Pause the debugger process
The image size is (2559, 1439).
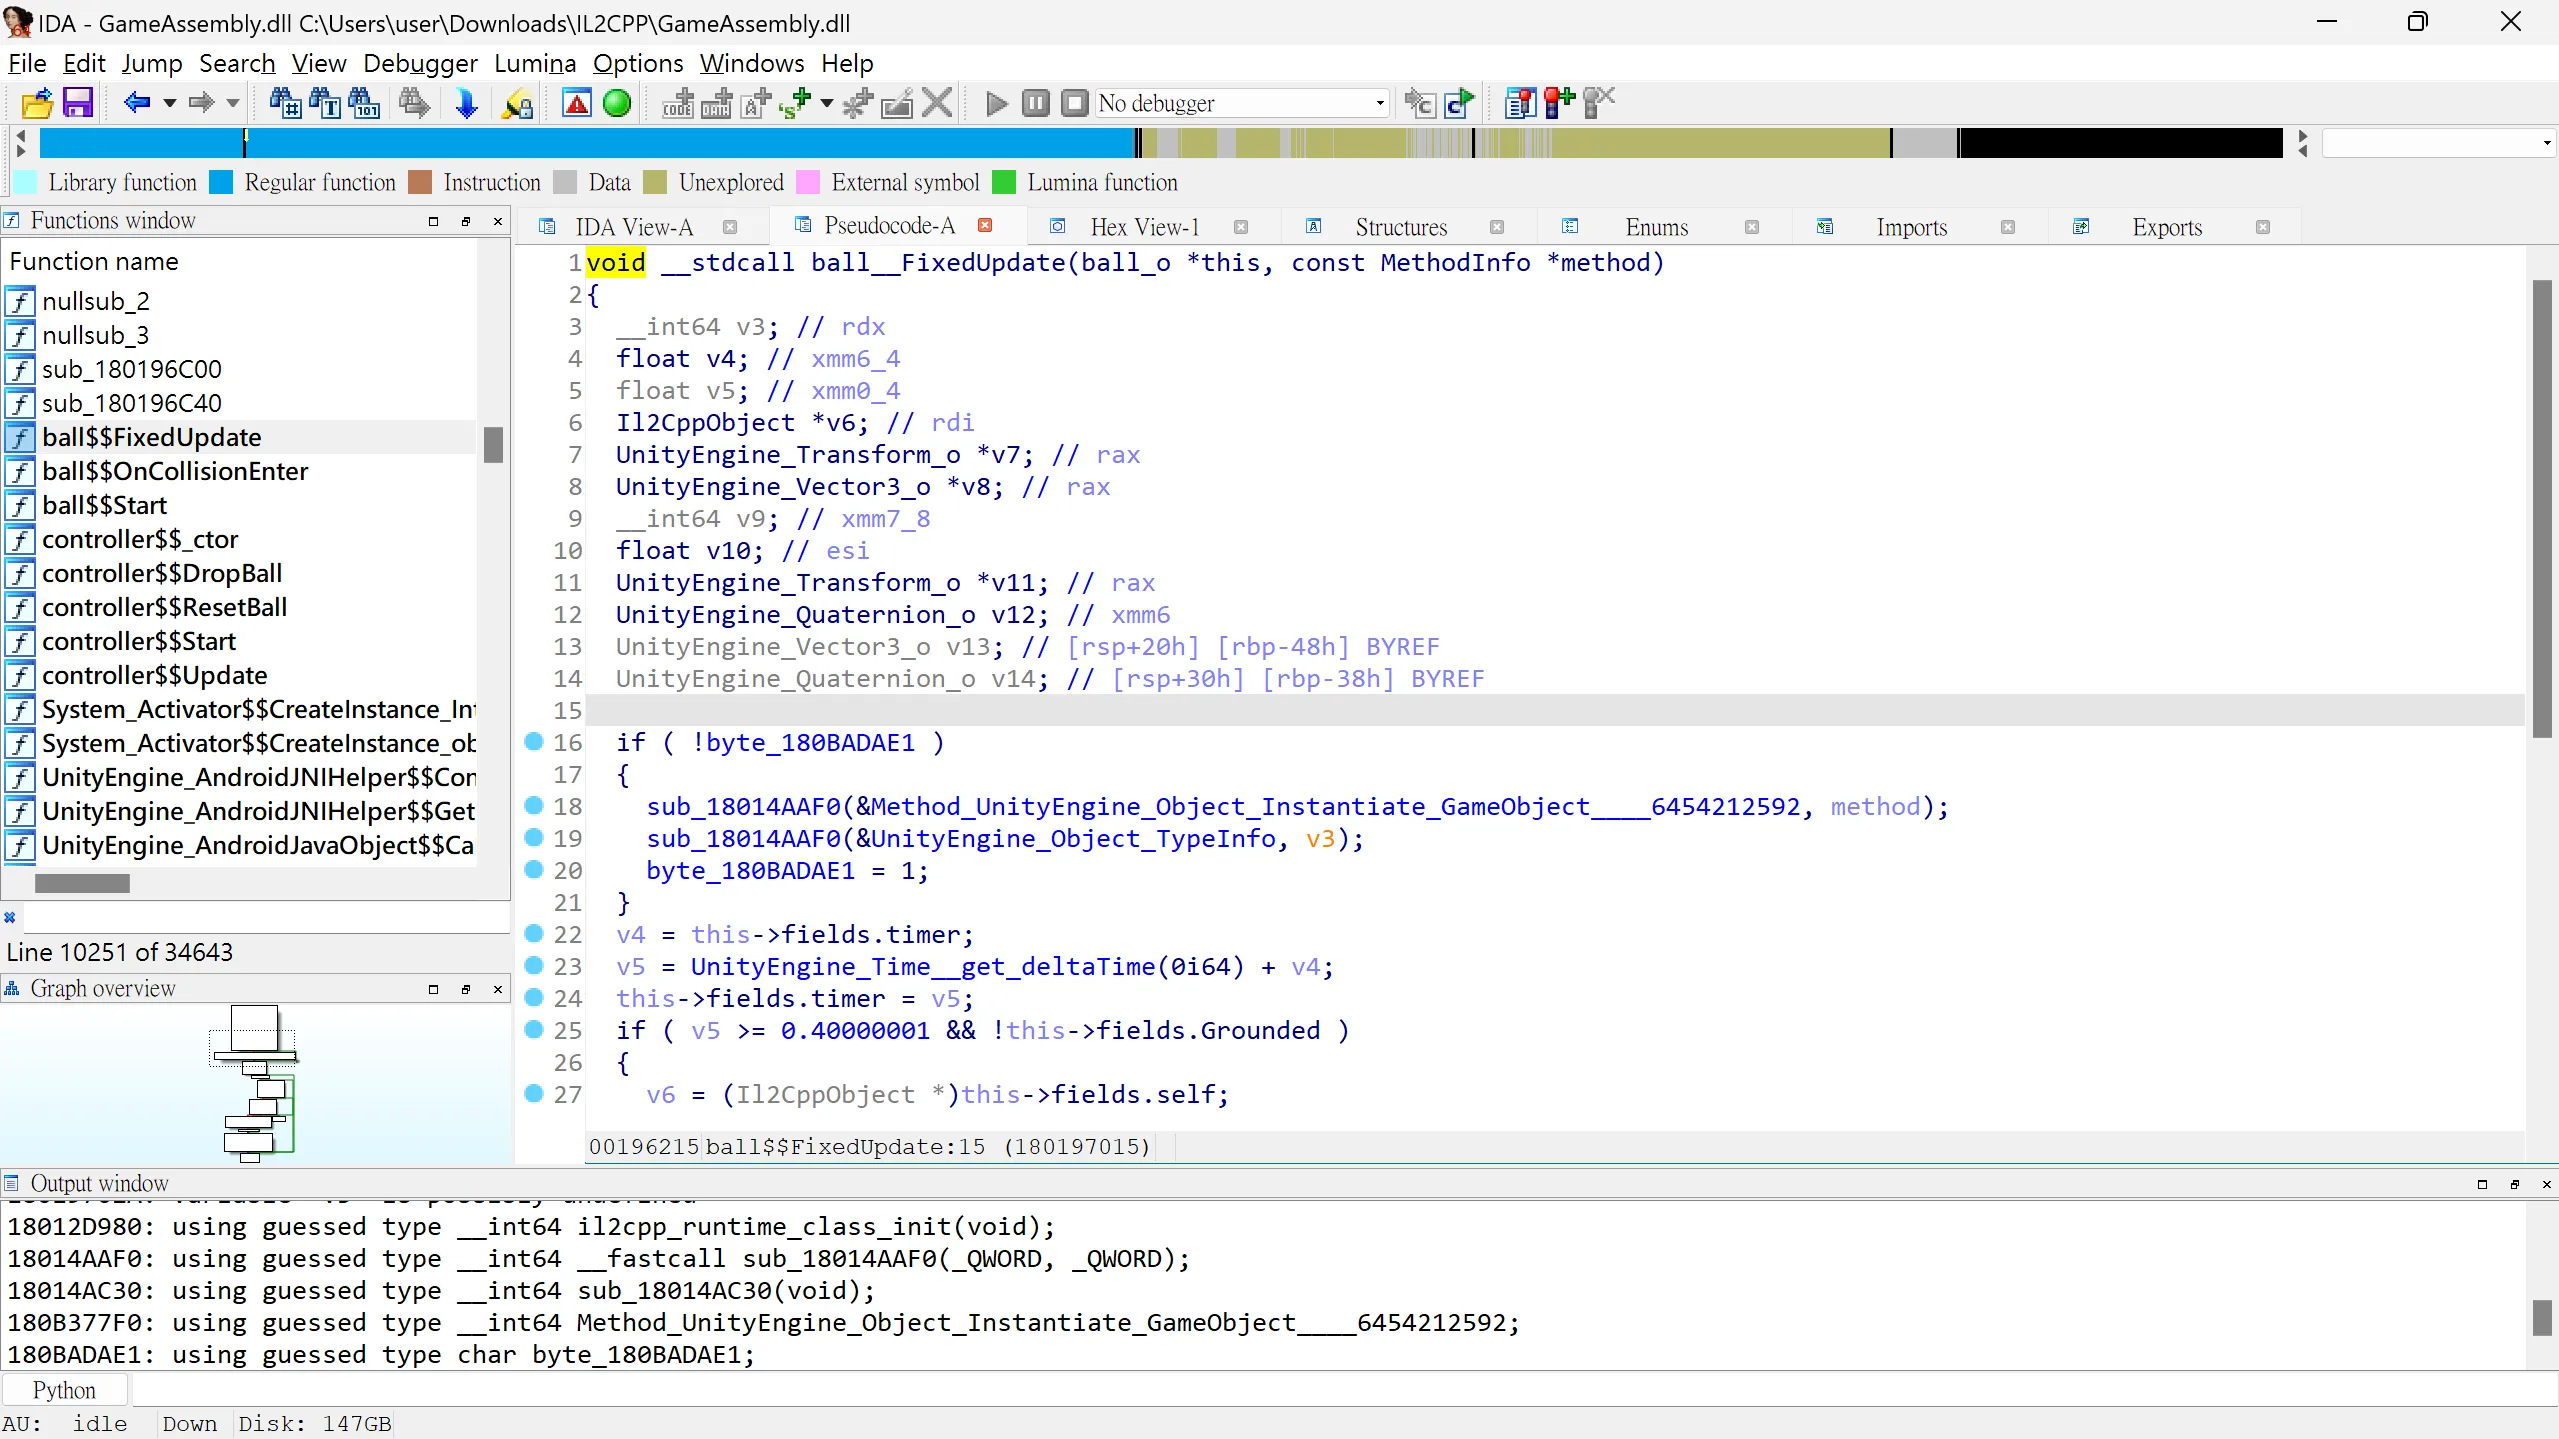point(1036,103)
